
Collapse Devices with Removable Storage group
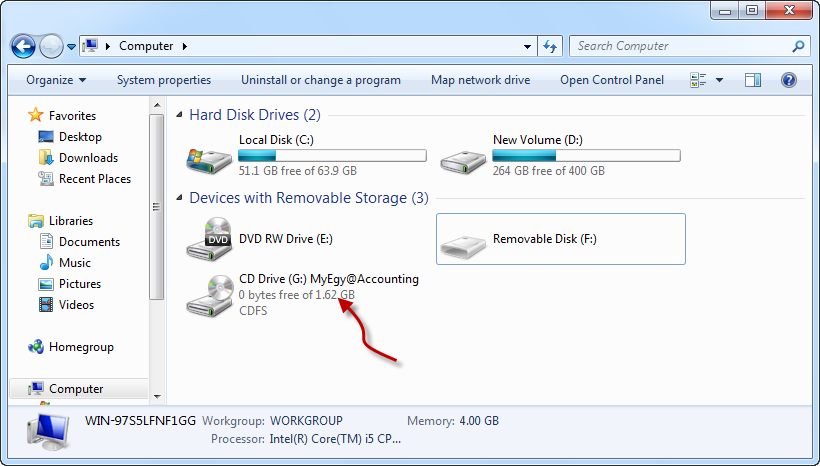click(180, 198)
